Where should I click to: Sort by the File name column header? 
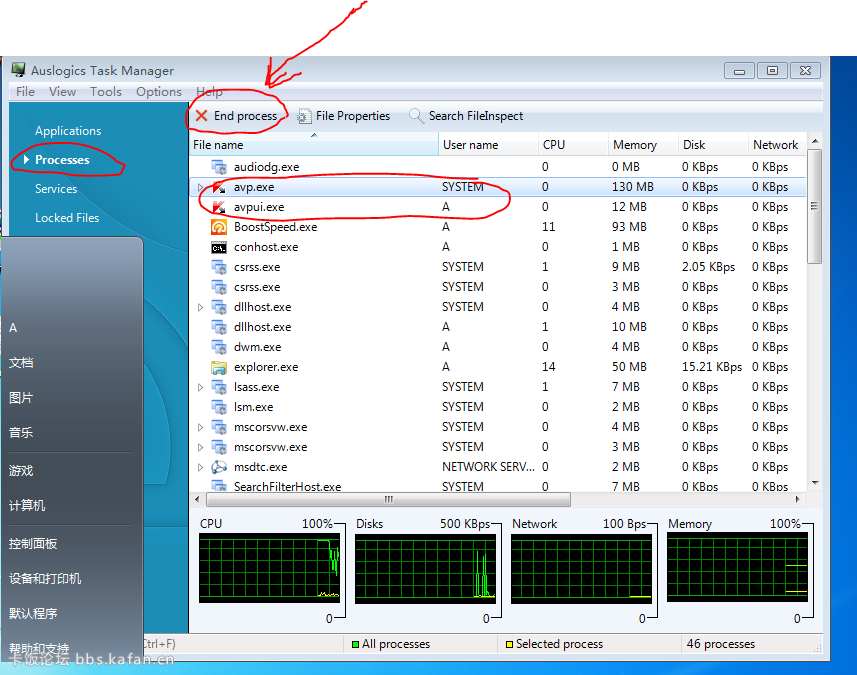pyautogui.click(x=314, y=145)
